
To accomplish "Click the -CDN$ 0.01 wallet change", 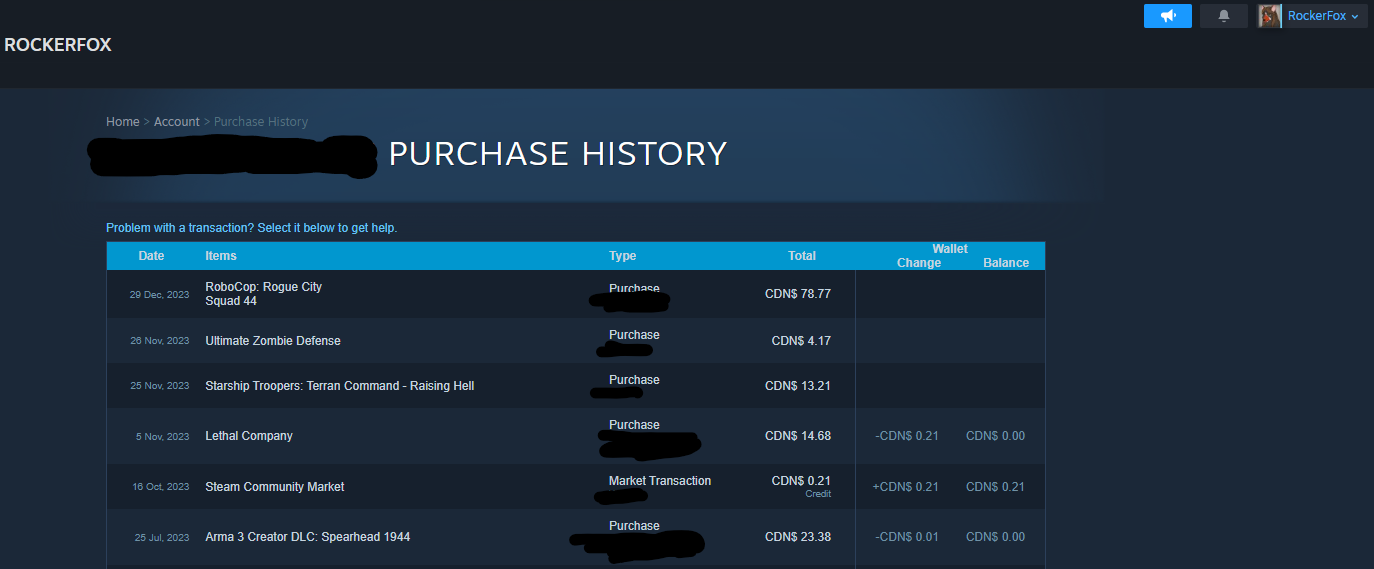I will pyautogui.click(x=907, y=537).
